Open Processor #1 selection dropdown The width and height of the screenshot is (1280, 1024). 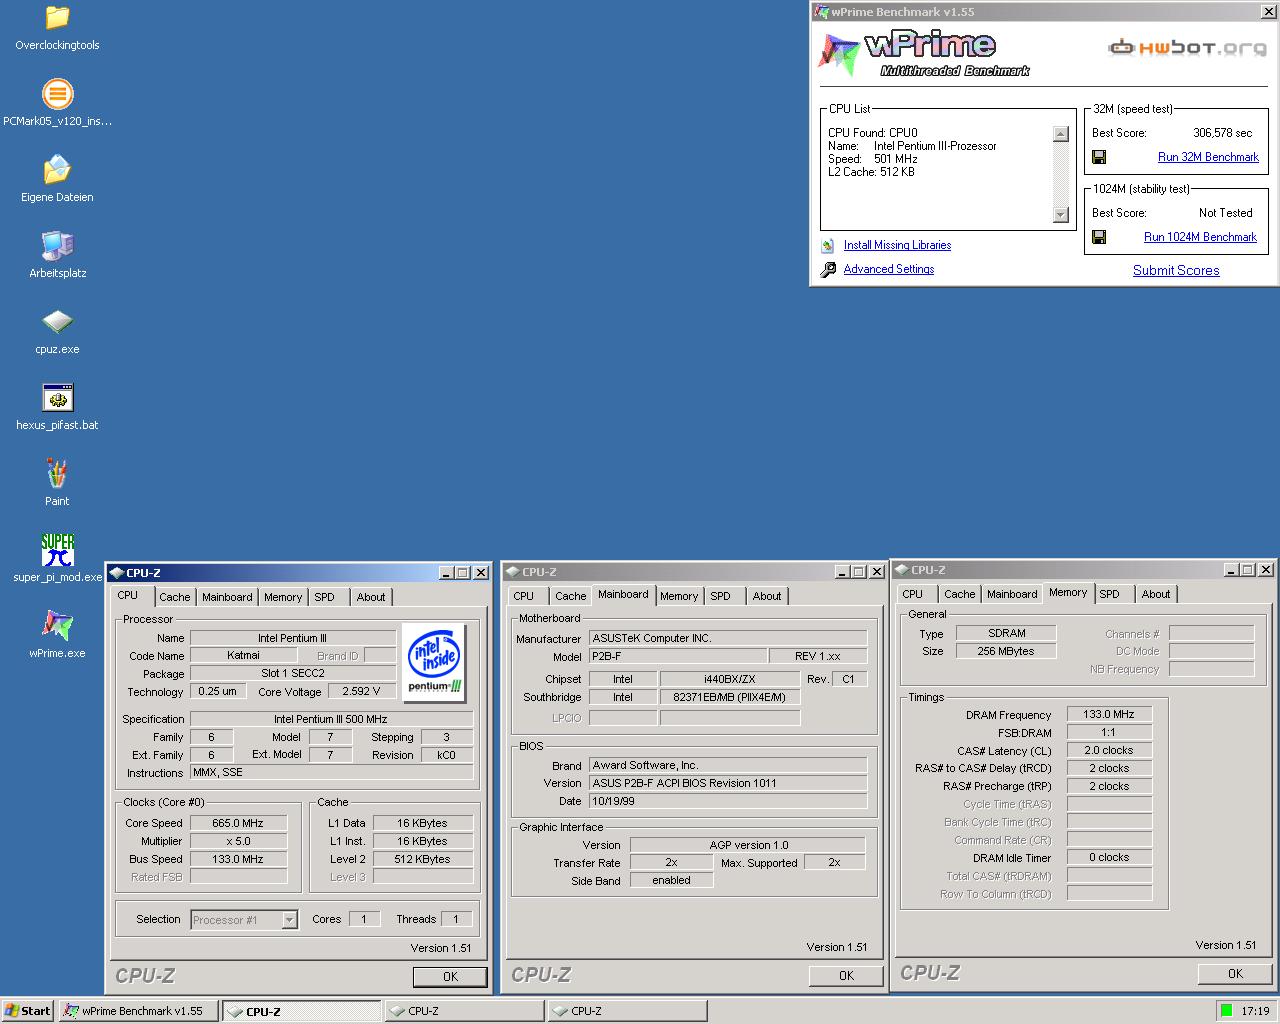point(289,920)
